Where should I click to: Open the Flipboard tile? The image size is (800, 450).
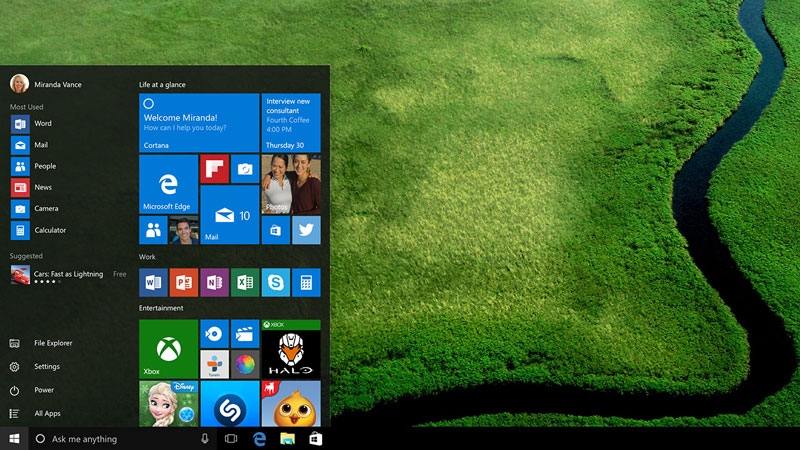[x=214, y=169]
